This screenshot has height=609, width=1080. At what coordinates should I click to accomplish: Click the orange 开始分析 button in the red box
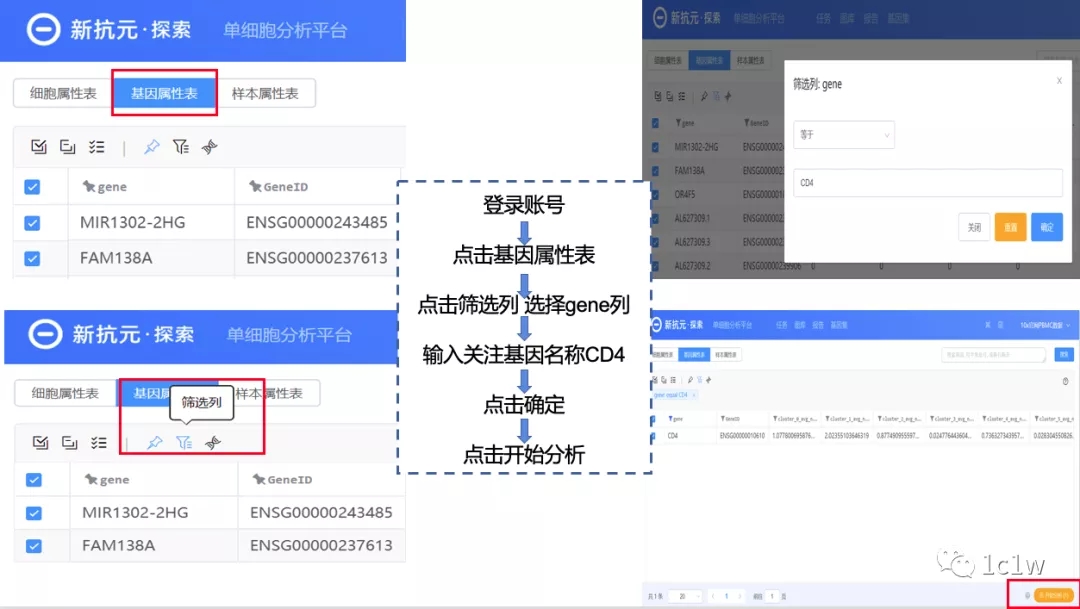[1053, 595]
